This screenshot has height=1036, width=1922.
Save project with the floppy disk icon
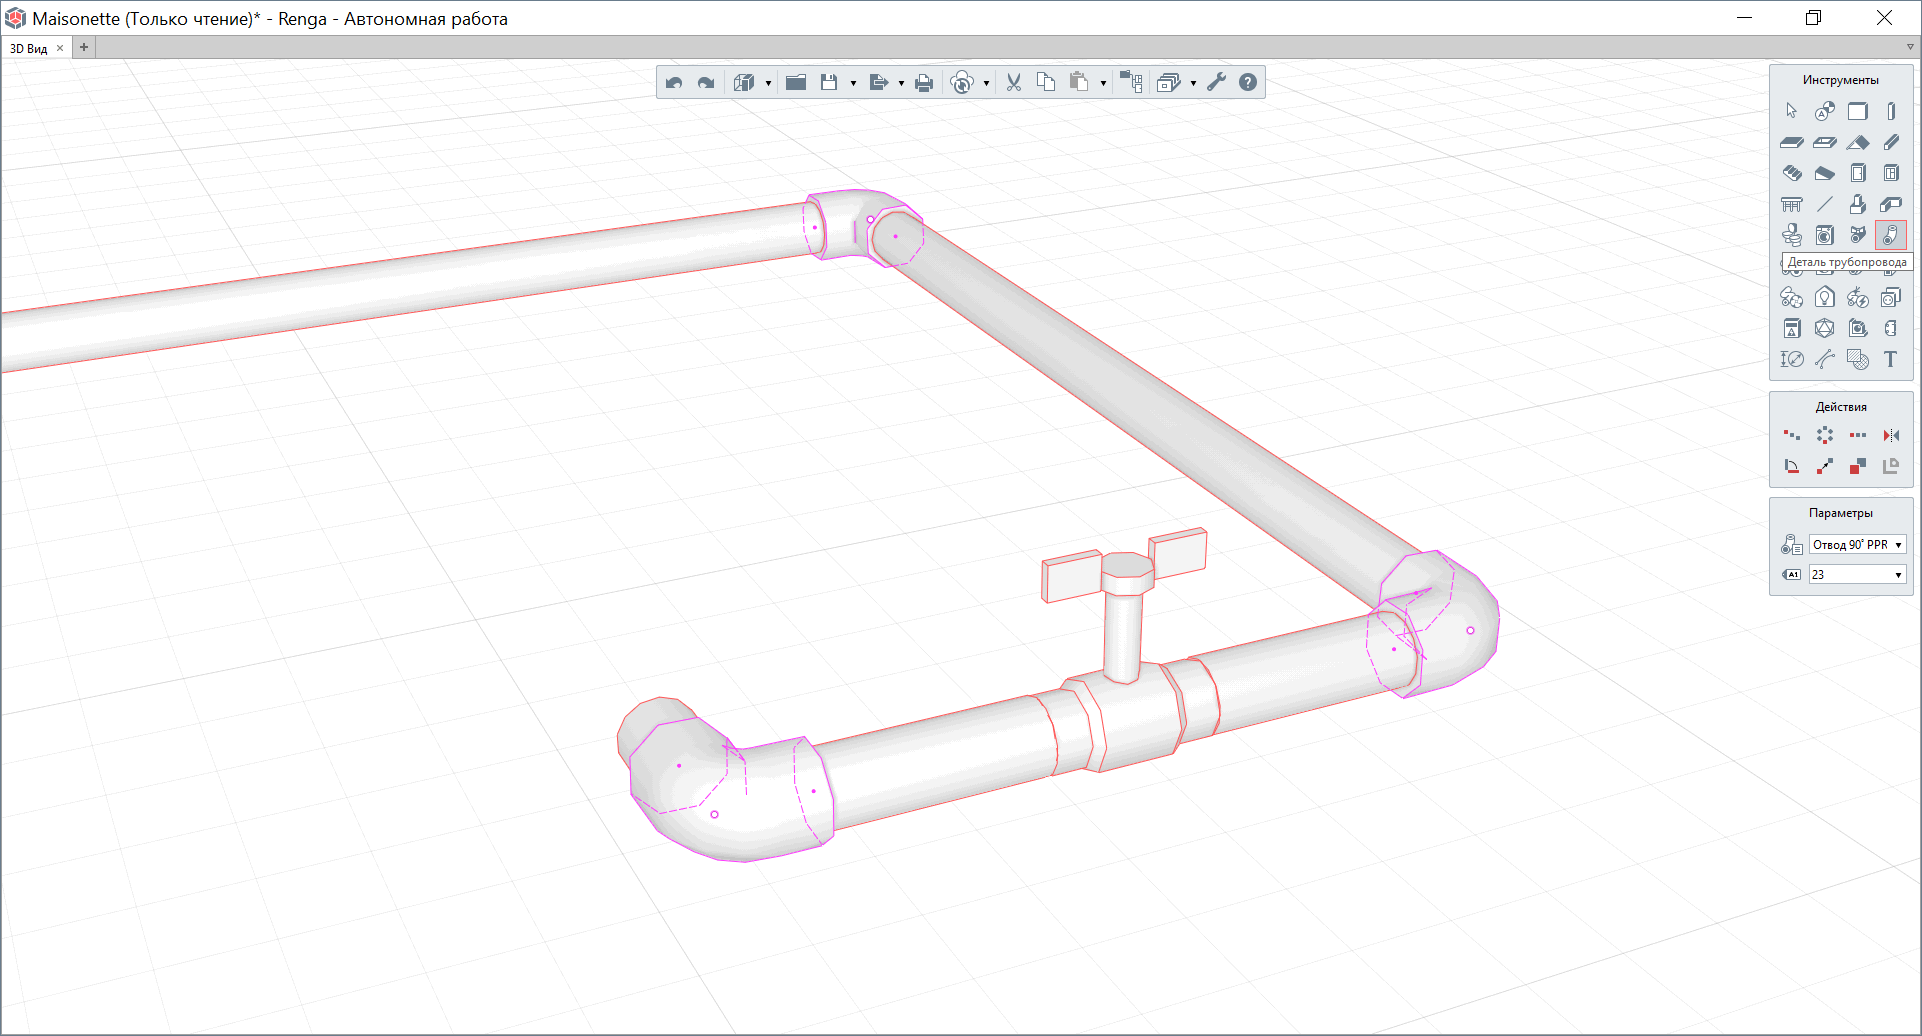(829, 83)
